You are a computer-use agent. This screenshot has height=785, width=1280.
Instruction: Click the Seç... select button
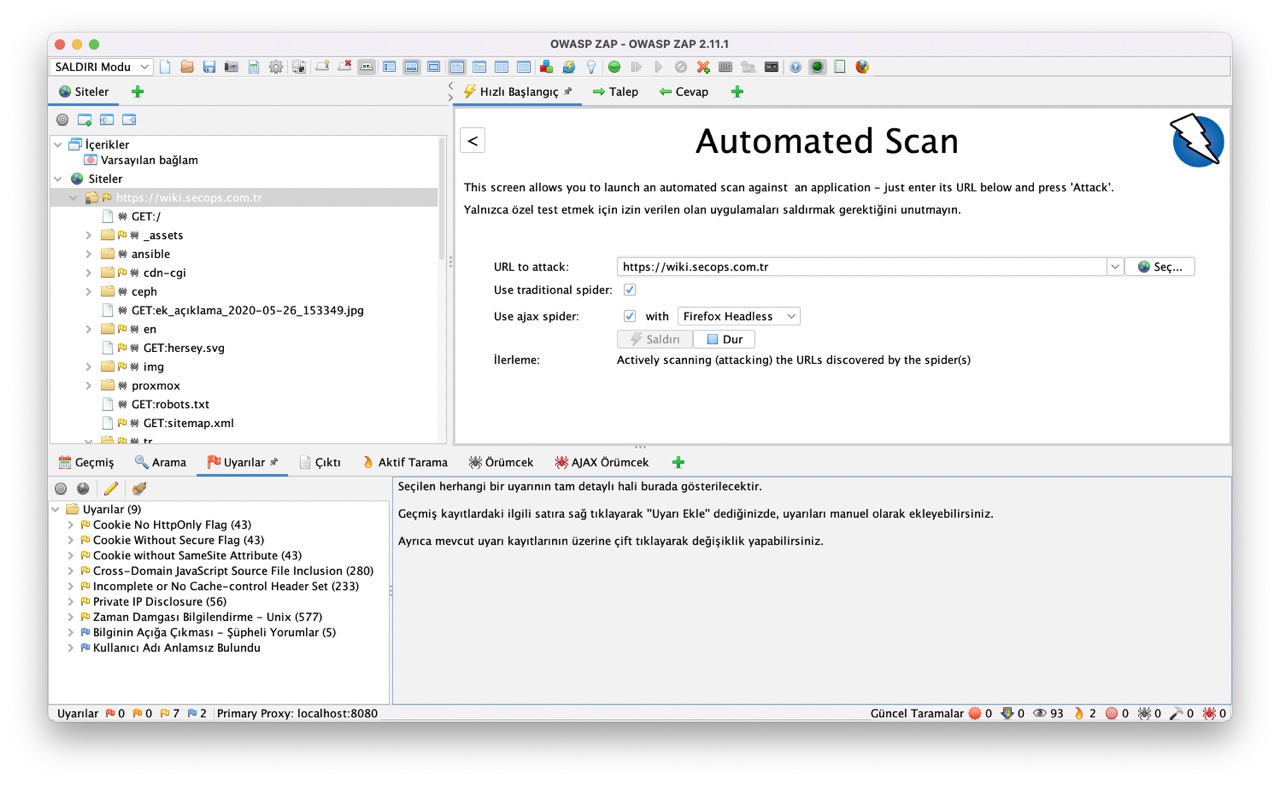(1160, 267)
